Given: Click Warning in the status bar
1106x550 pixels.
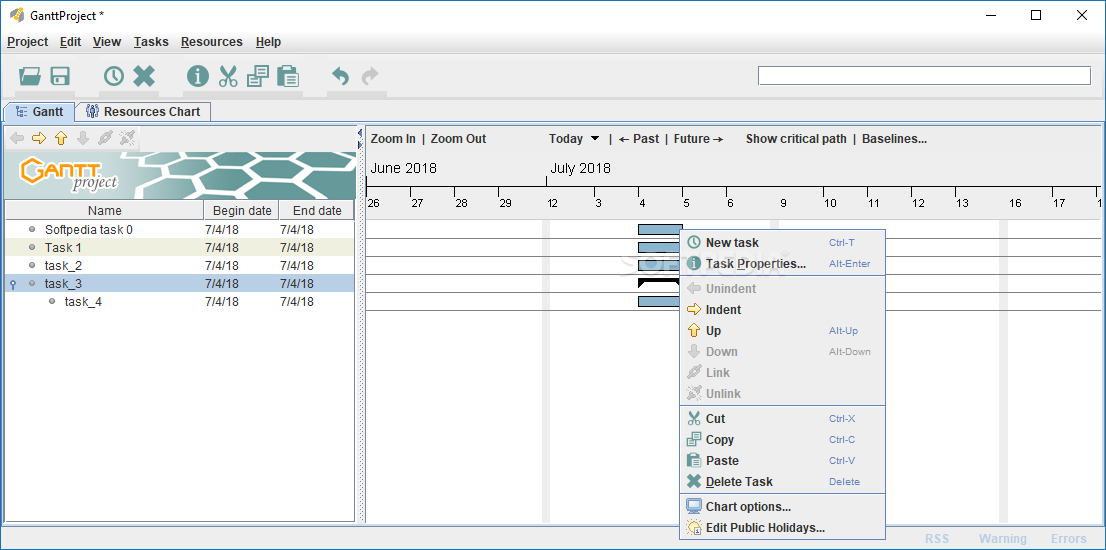Looking at the screenshot, I should [1002, 539].
